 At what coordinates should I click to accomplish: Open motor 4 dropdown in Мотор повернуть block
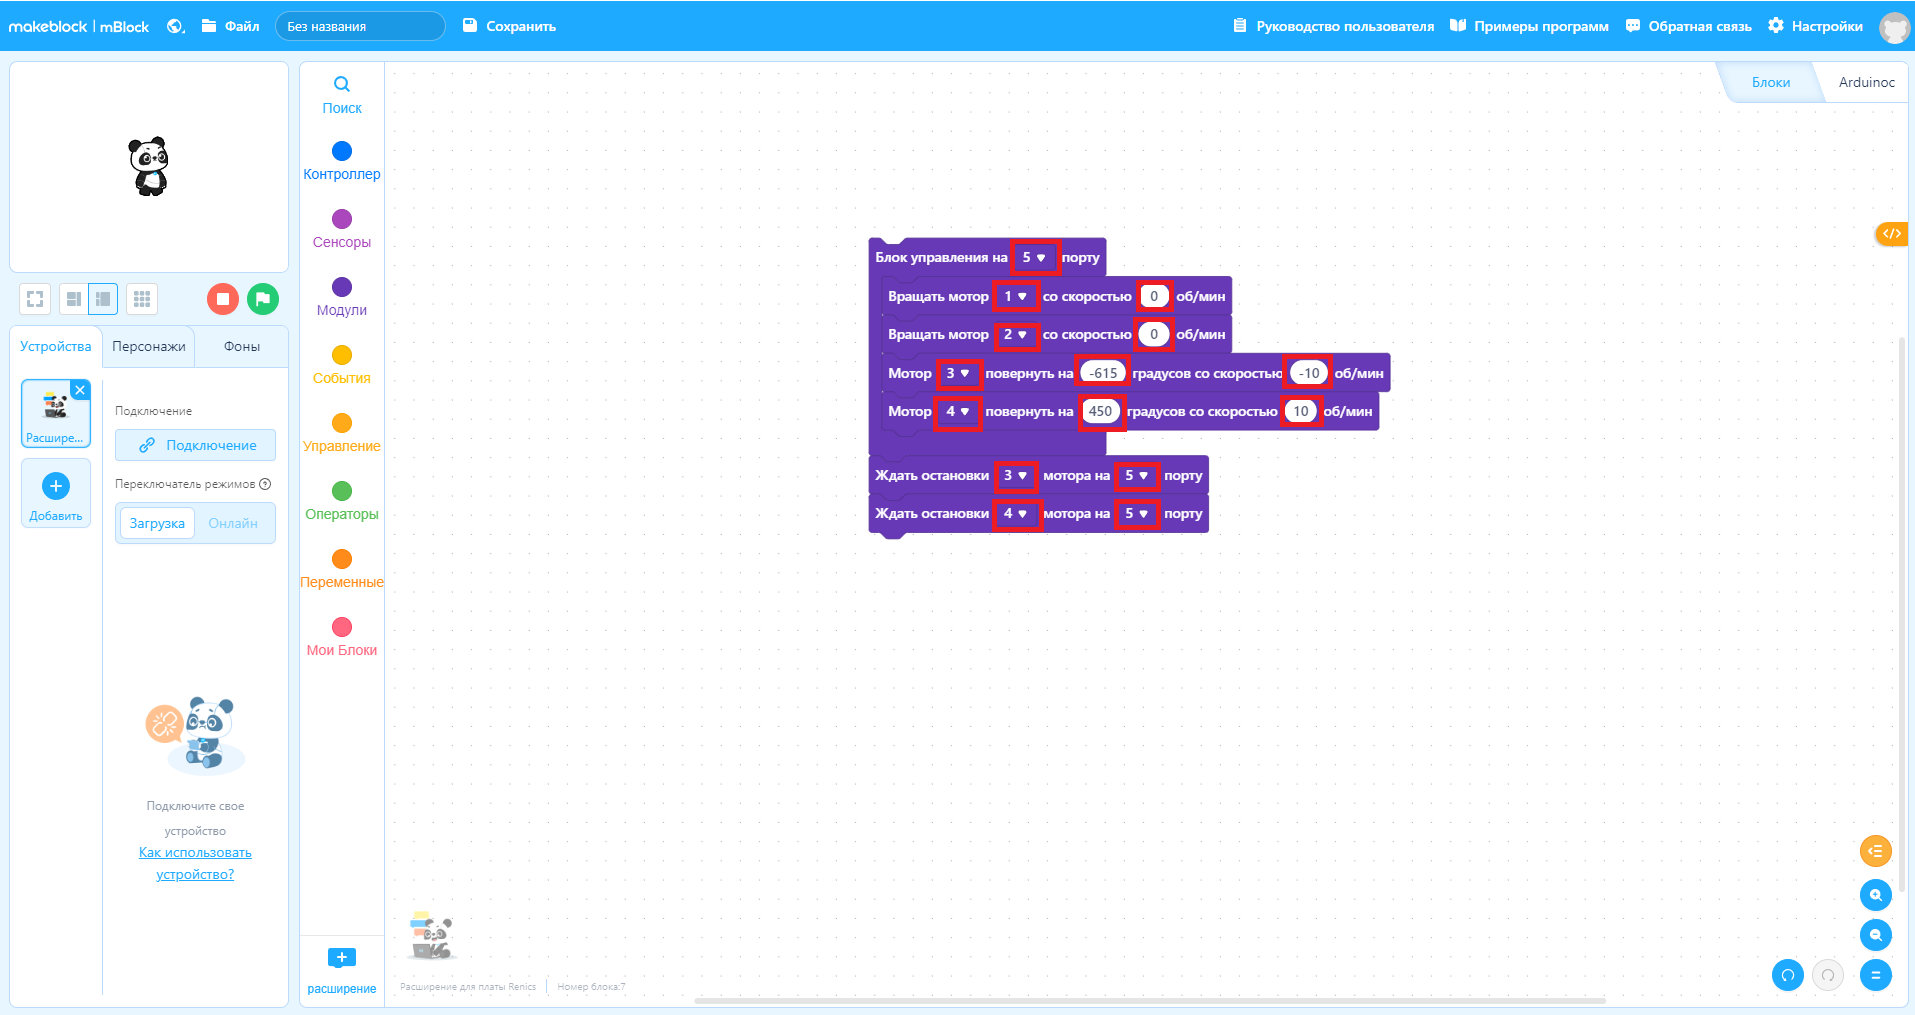[x=958, y=411]
